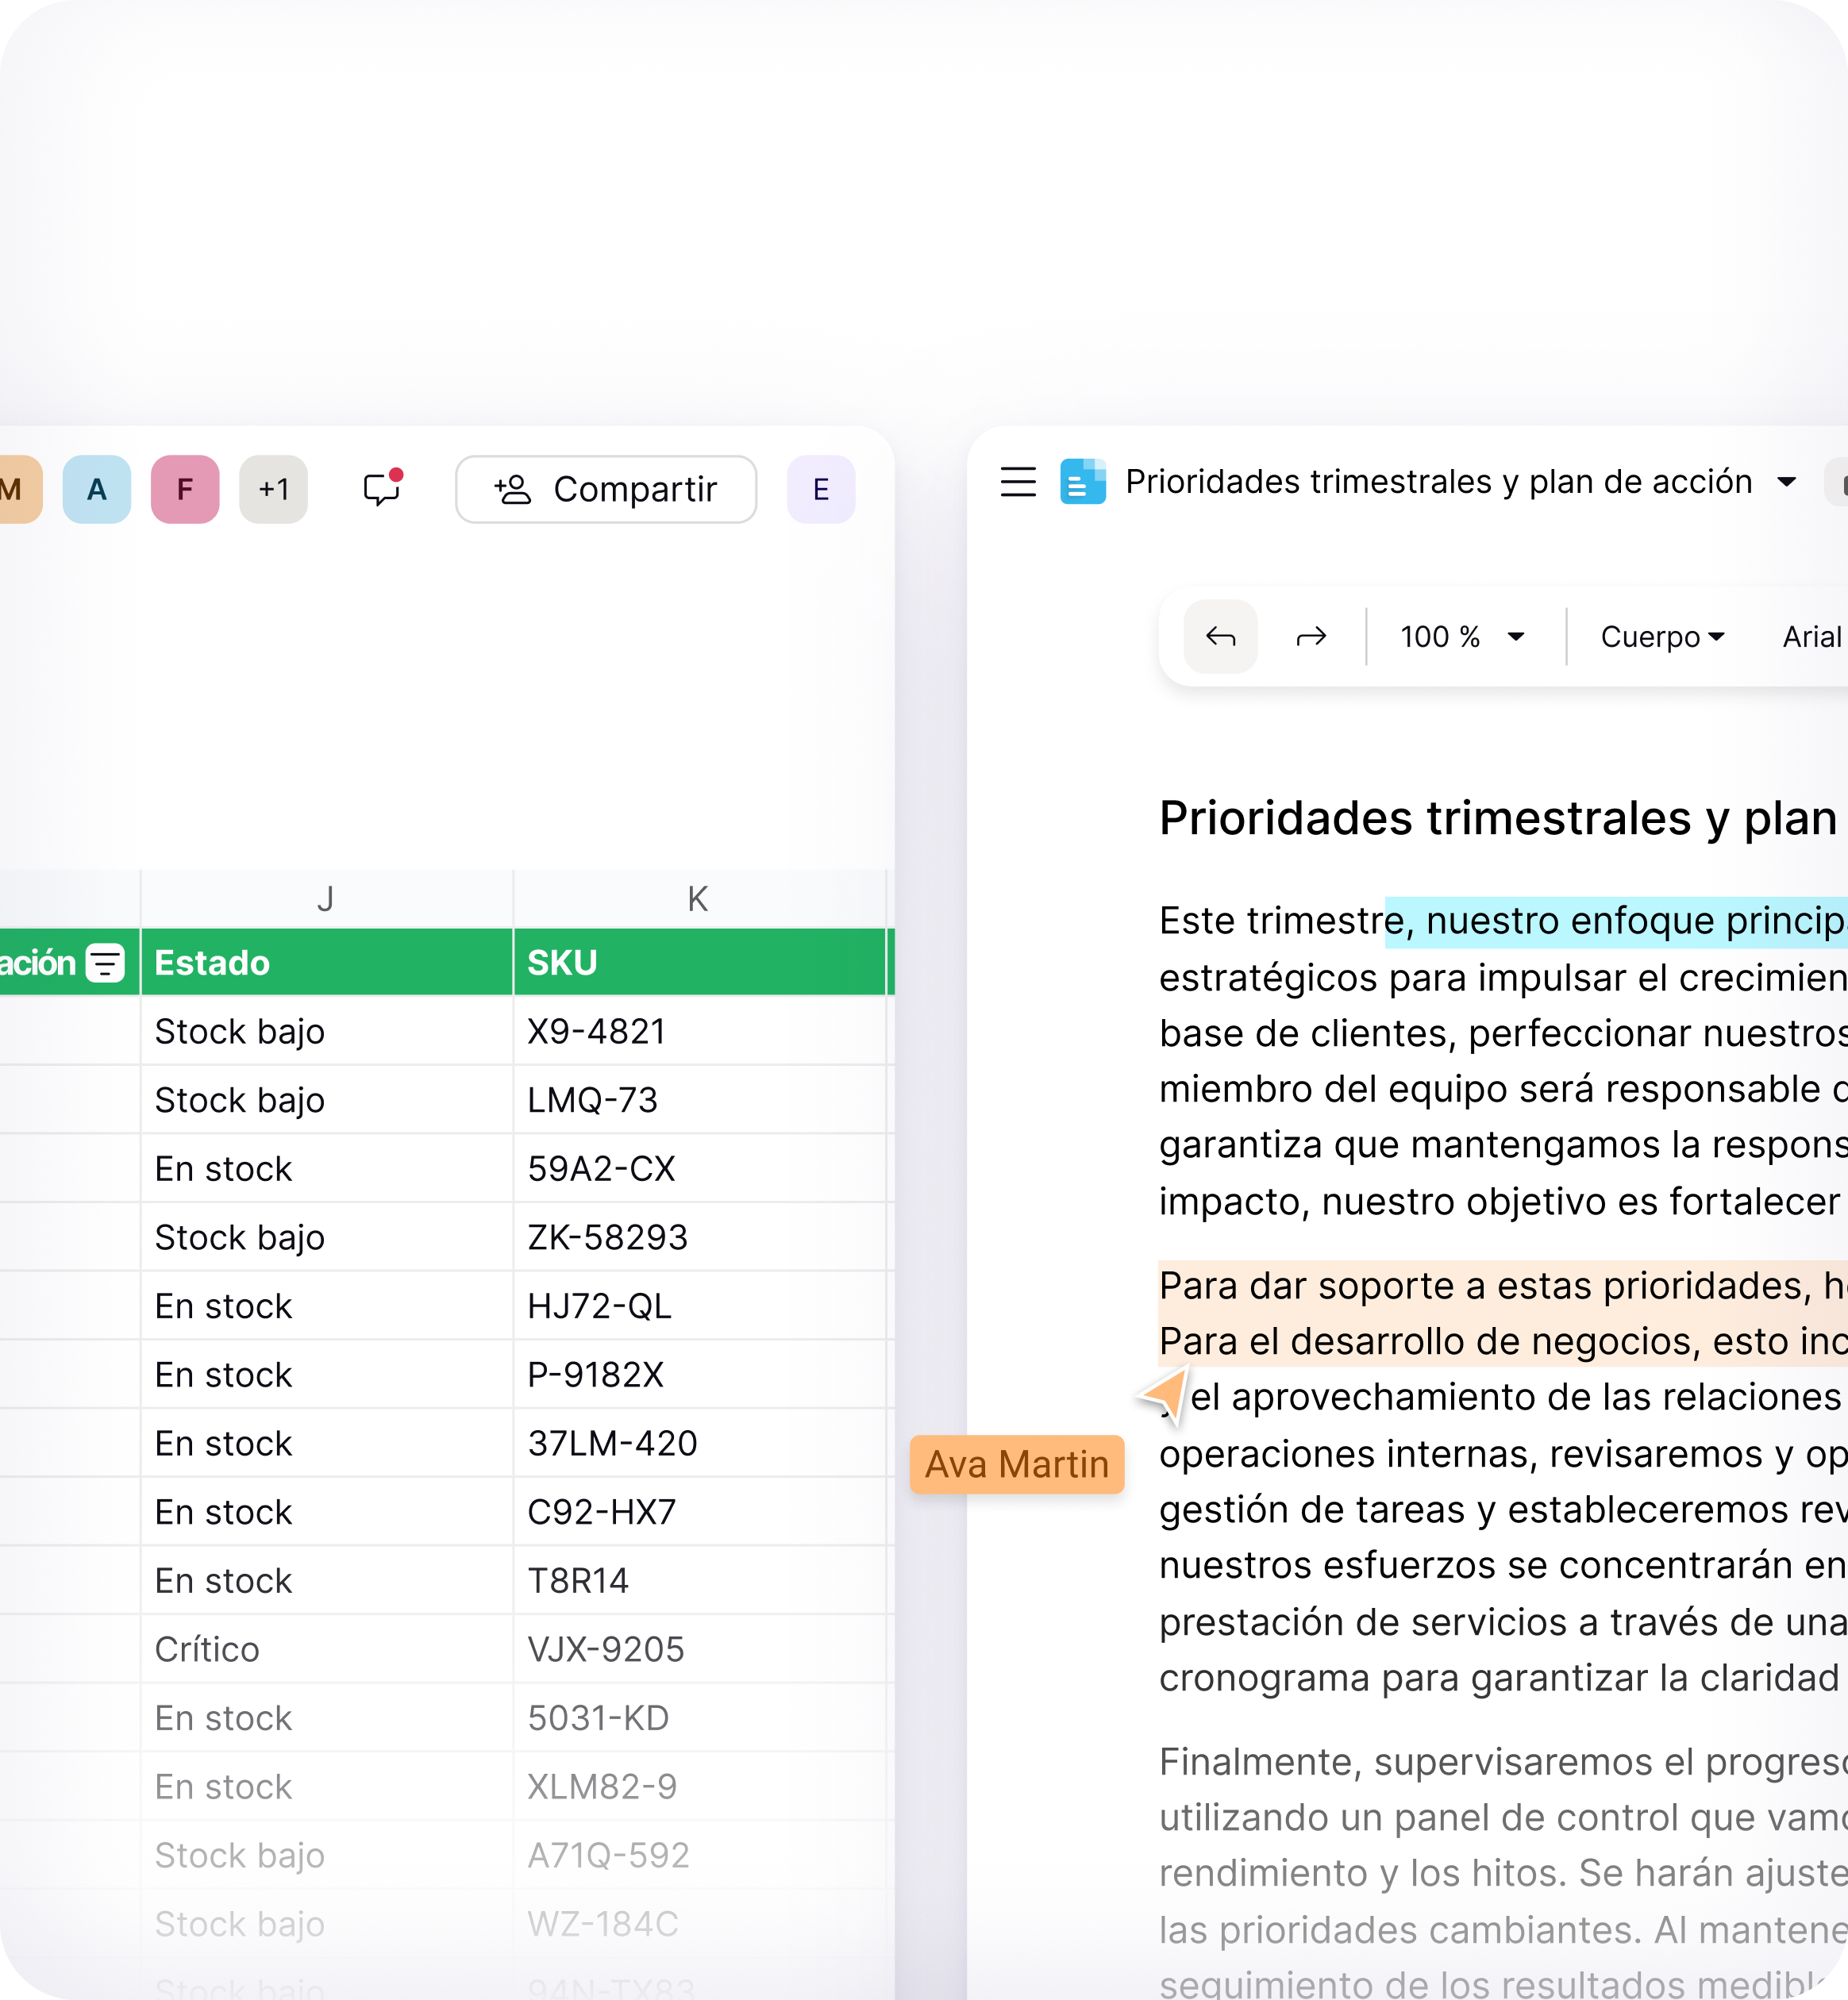Viewport: 1848px width, 2000px height.
Task: Click the Estado header cell
Action: (x=326, y=963)
